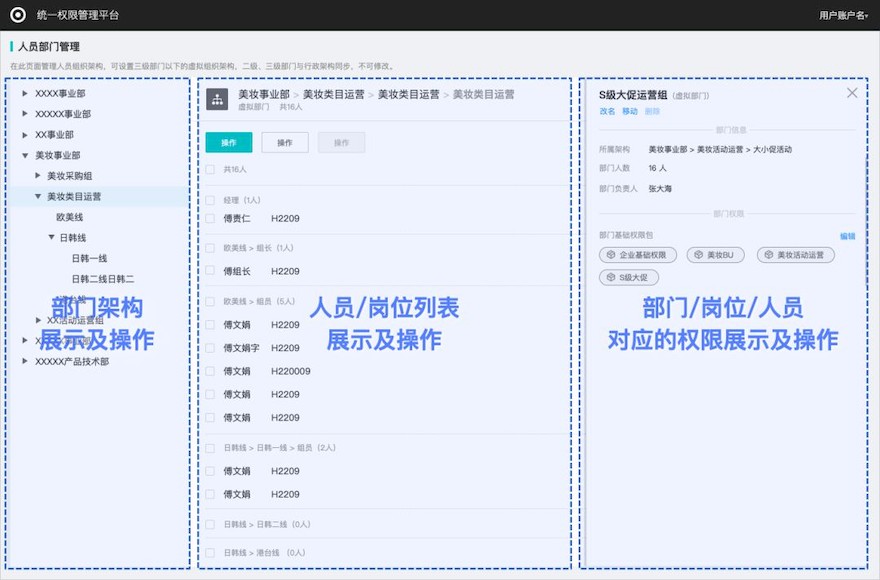Select the checkbox for 傅组长
880x580 pixels.
click(210, 271)
